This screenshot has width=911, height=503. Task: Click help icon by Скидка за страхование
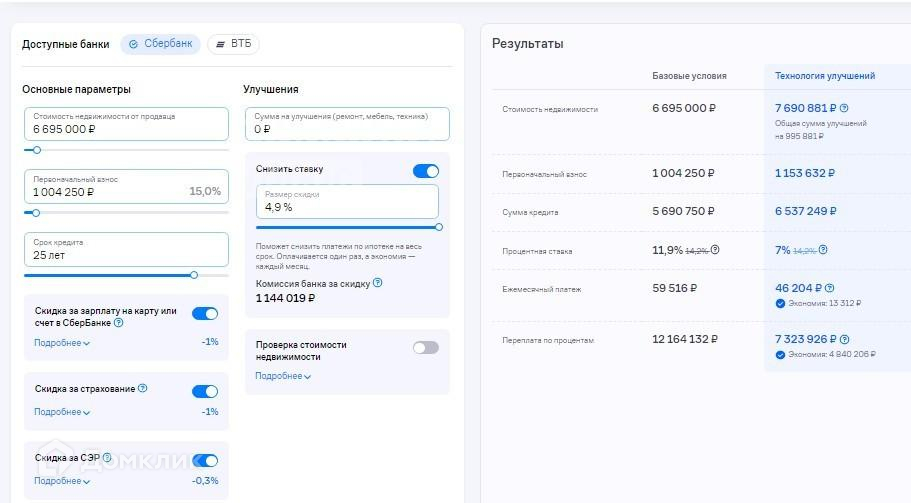142,388
